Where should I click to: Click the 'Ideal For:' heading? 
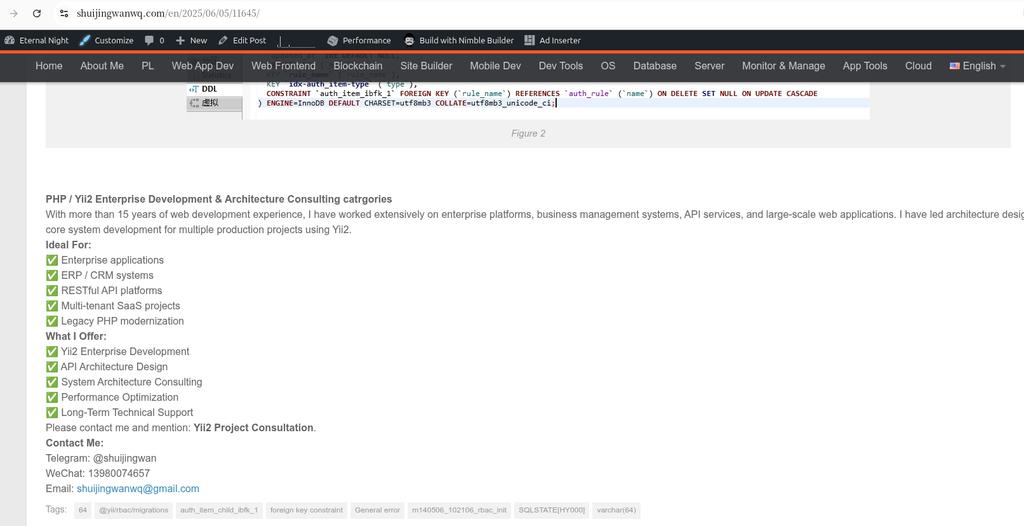(x=69, y=245)
